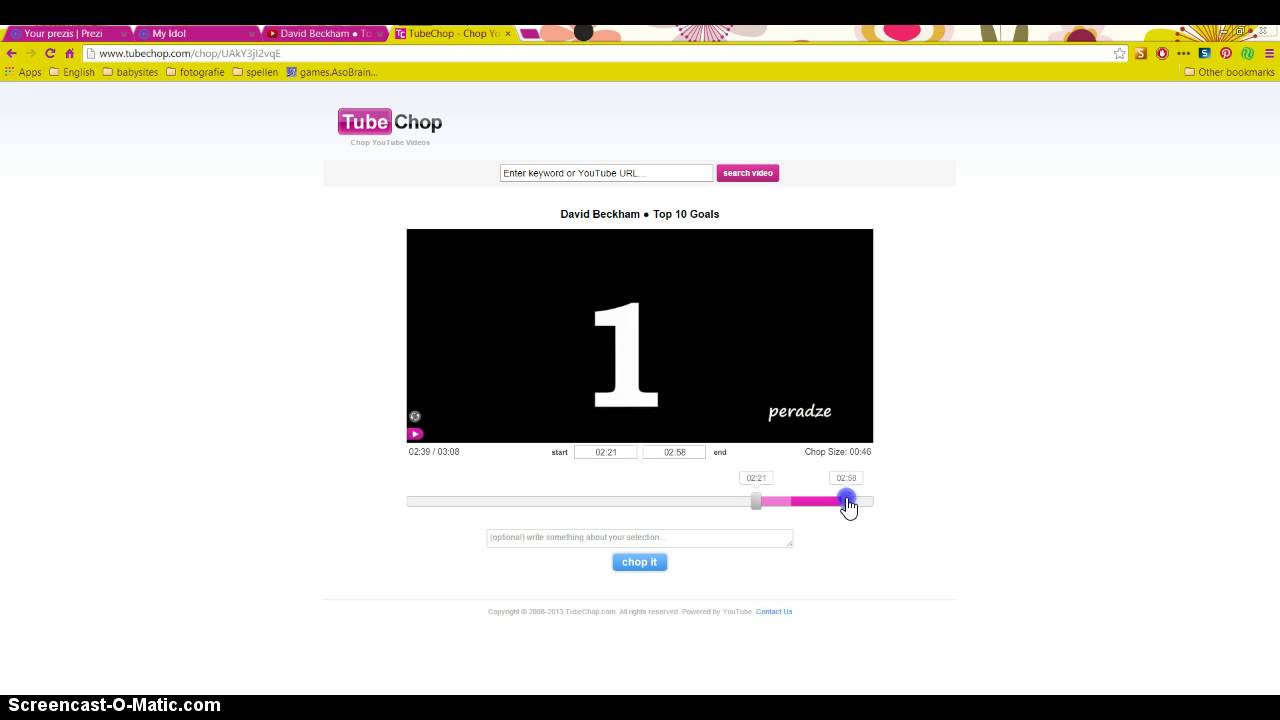The width and height of the screenshot is (1280, 720).
Task: Go to the browser home page
Action: (69, 53)
